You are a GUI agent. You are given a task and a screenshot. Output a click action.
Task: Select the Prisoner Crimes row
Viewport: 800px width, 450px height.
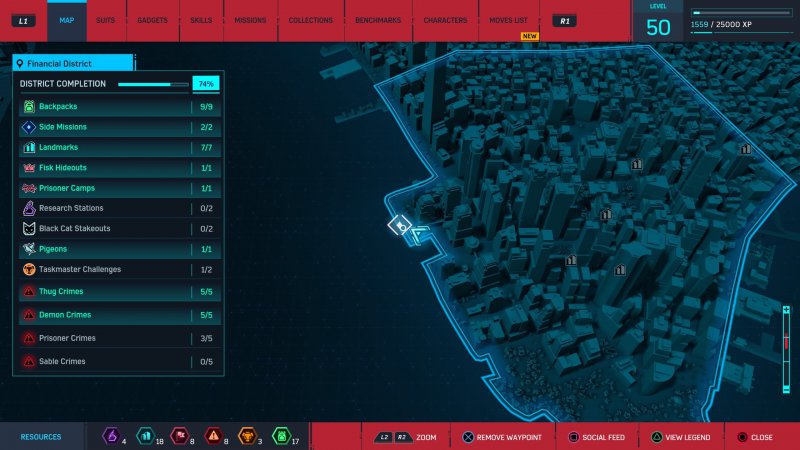(116, 338)
